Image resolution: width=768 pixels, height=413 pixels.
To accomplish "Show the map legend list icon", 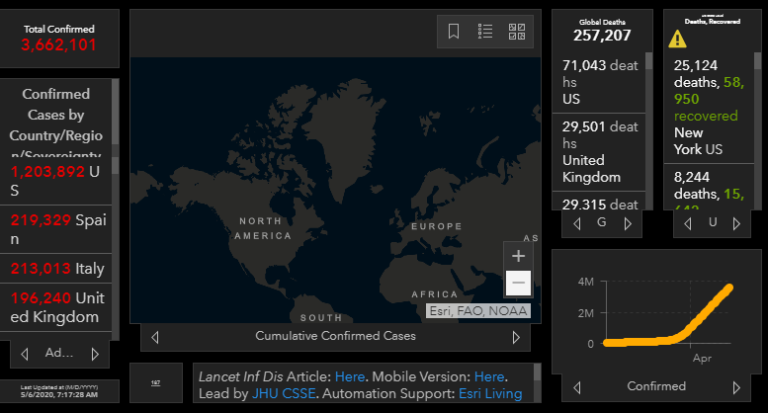I will [x=485, y=31].
